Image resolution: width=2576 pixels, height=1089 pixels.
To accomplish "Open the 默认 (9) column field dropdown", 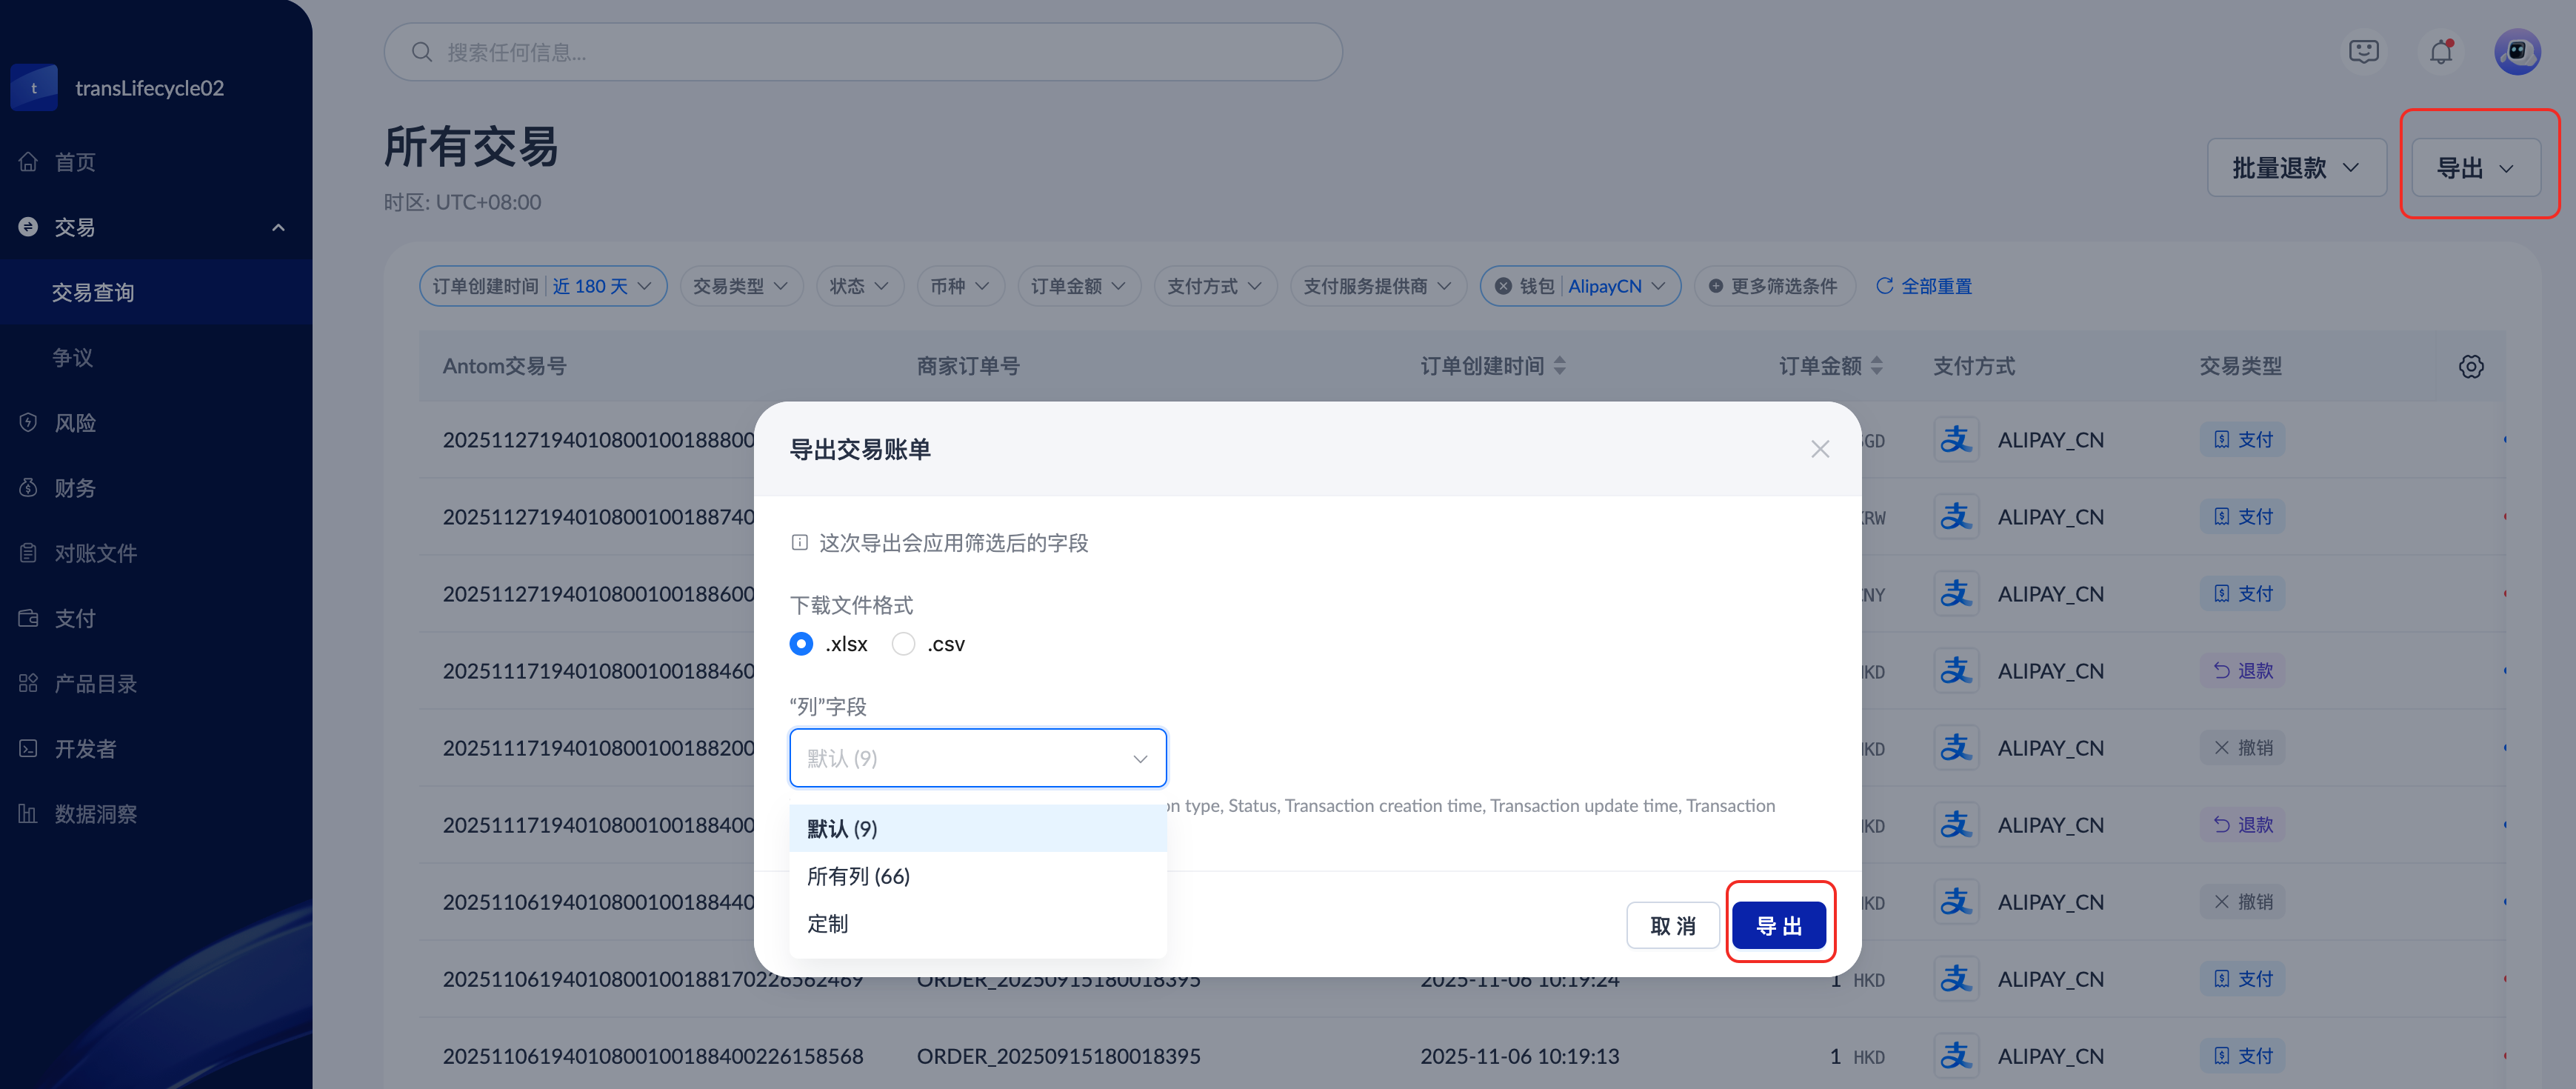I will [x=977, y=758].
